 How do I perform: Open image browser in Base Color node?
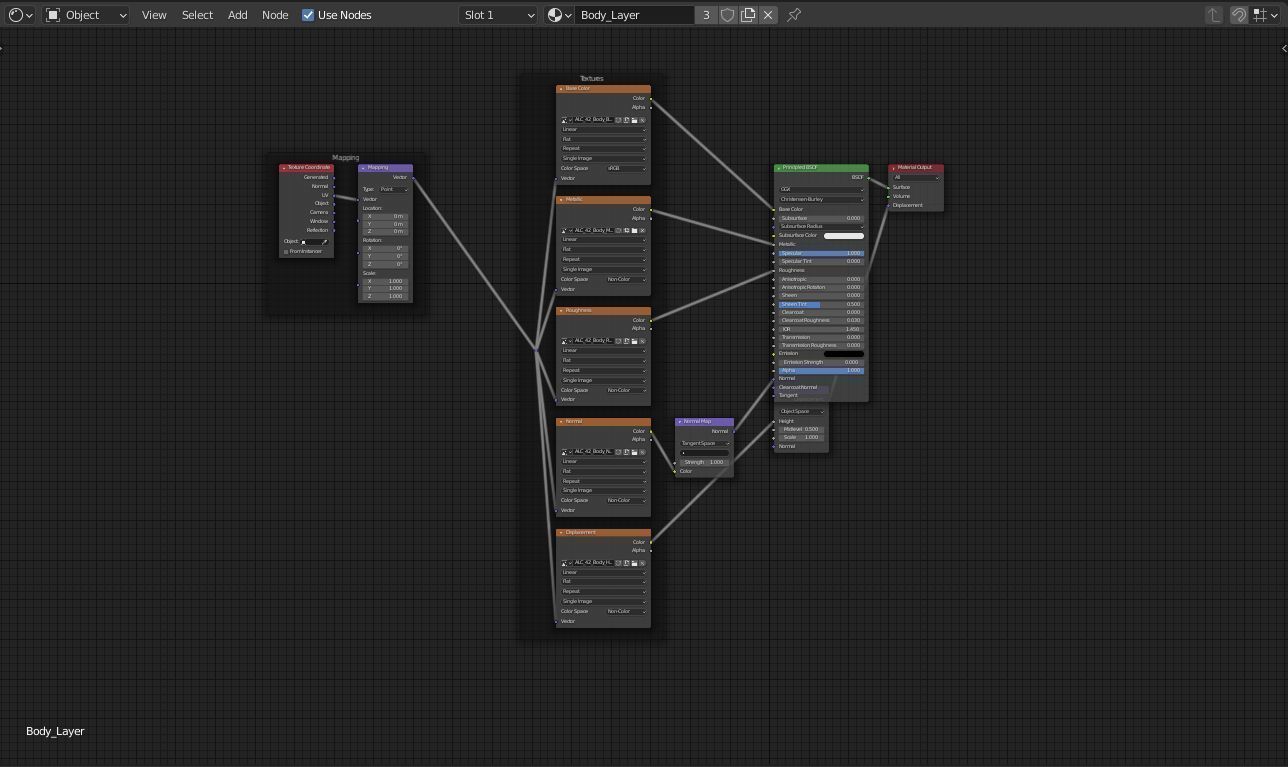[565, 120]
